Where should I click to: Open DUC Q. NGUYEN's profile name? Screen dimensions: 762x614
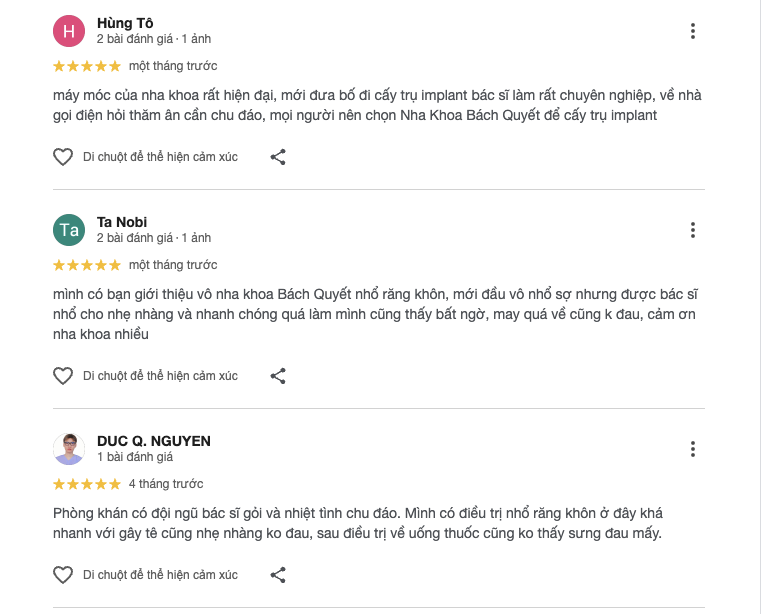click(154, 441)
